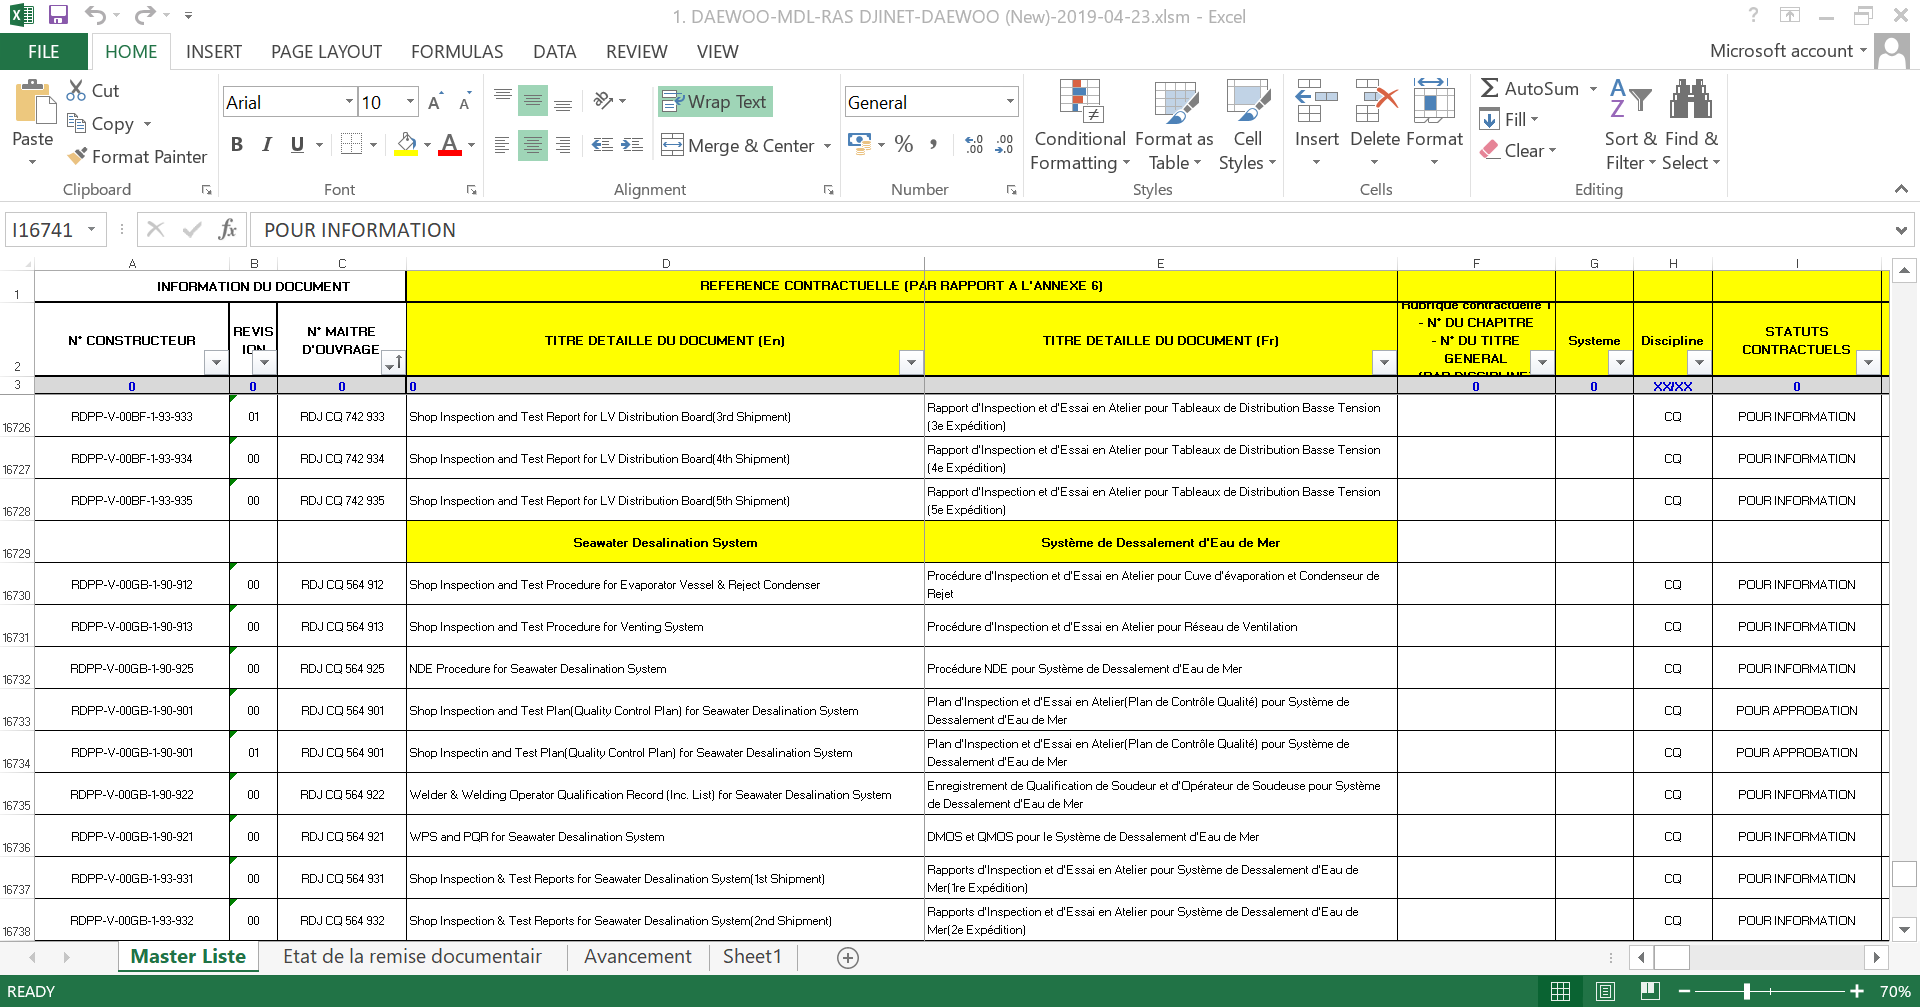Open filter dropdown for STATUTS CONTRACTUELS

coord(1868,362)
